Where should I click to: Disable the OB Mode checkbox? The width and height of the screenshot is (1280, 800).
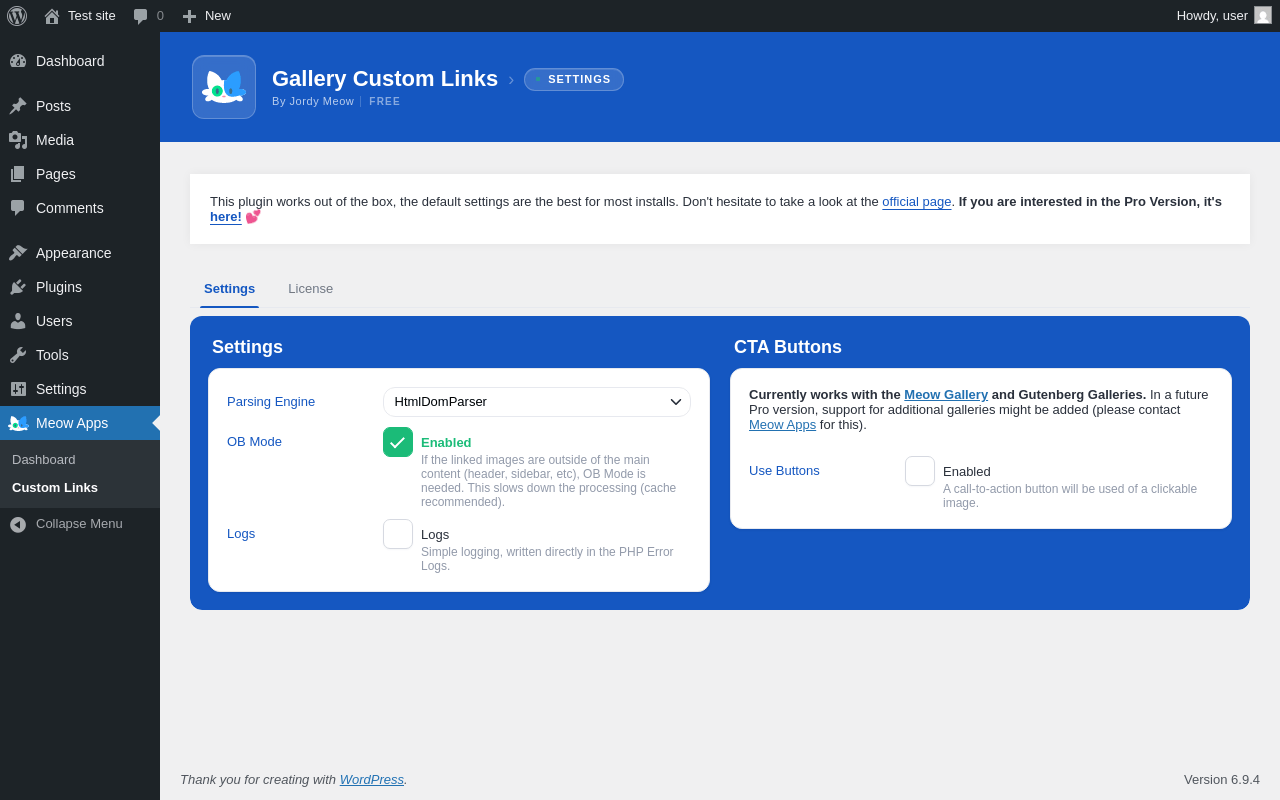coord(398,442)
